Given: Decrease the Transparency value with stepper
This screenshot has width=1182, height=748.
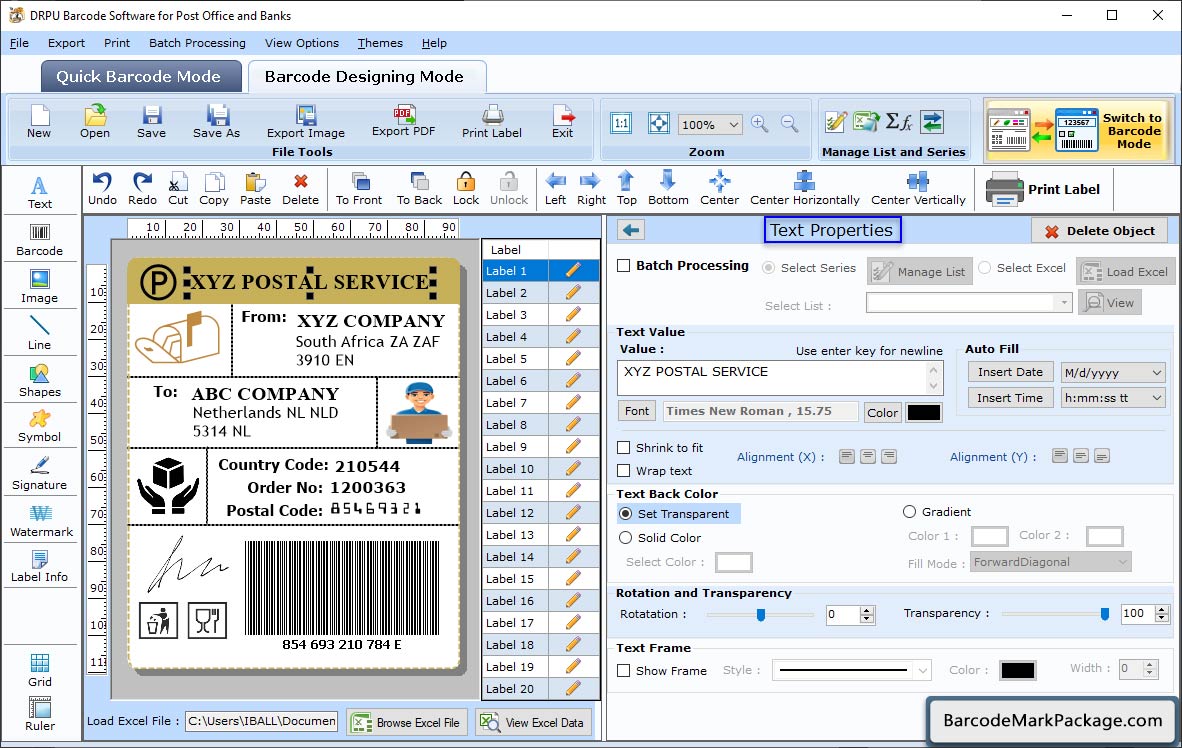Looking at the screenshot, I should (1162, 618).
